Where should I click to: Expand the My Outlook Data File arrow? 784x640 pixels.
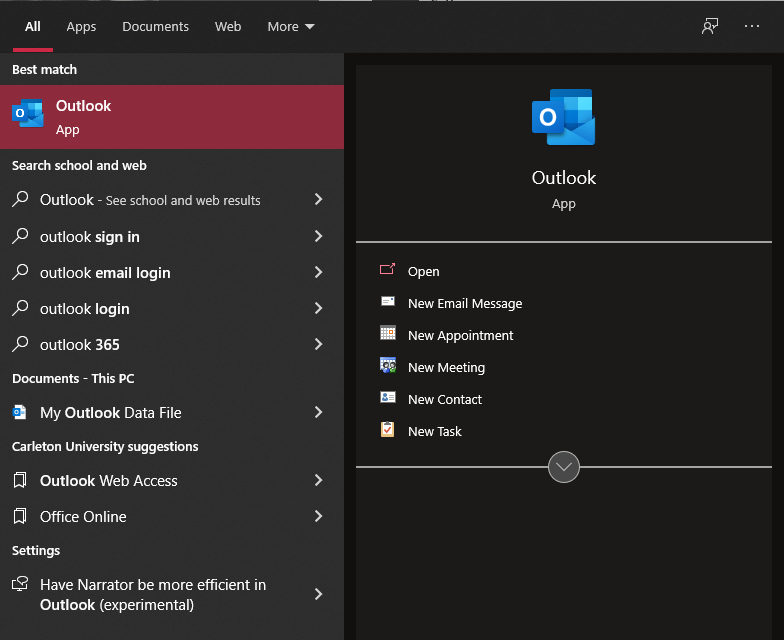click(318, 412)
